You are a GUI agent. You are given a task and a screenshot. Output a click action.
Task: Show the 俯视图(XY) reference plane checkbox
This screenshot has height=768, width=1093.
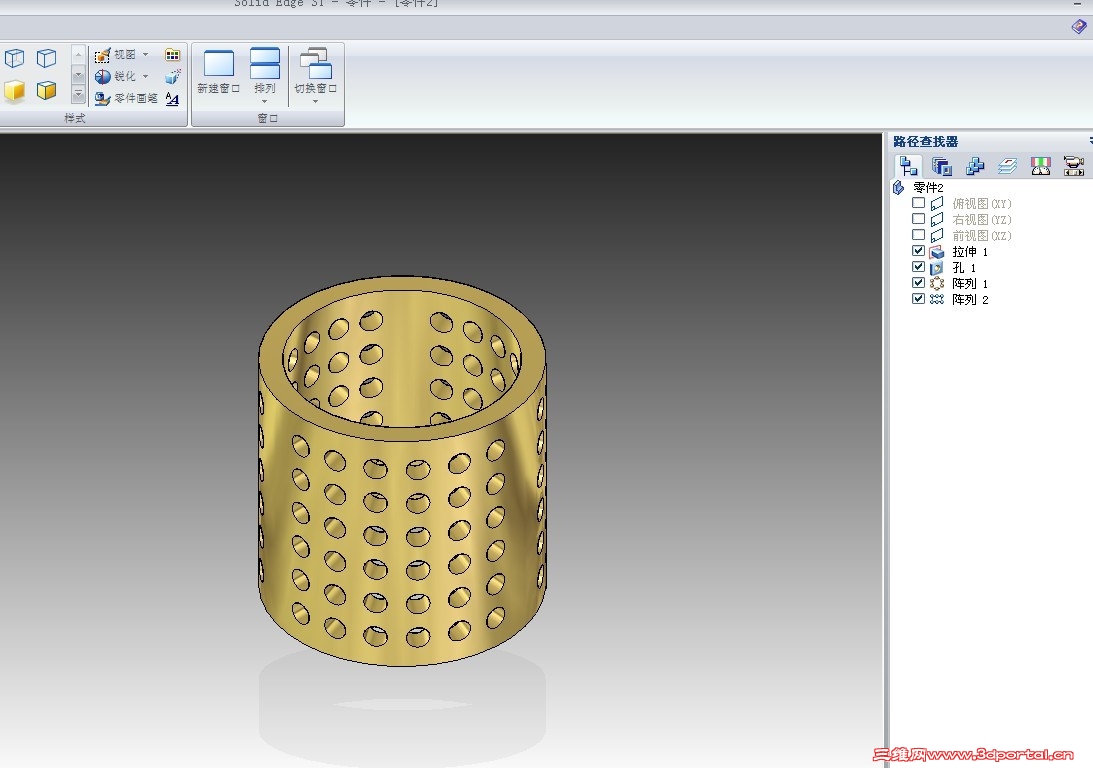(x=918, y=203)
